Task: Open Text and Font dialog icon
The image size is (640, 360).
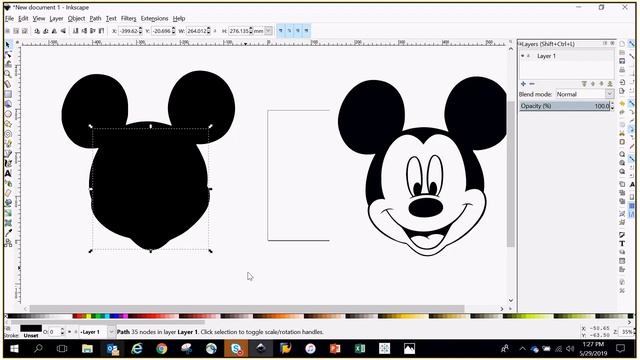Action: tap(622, 244)
